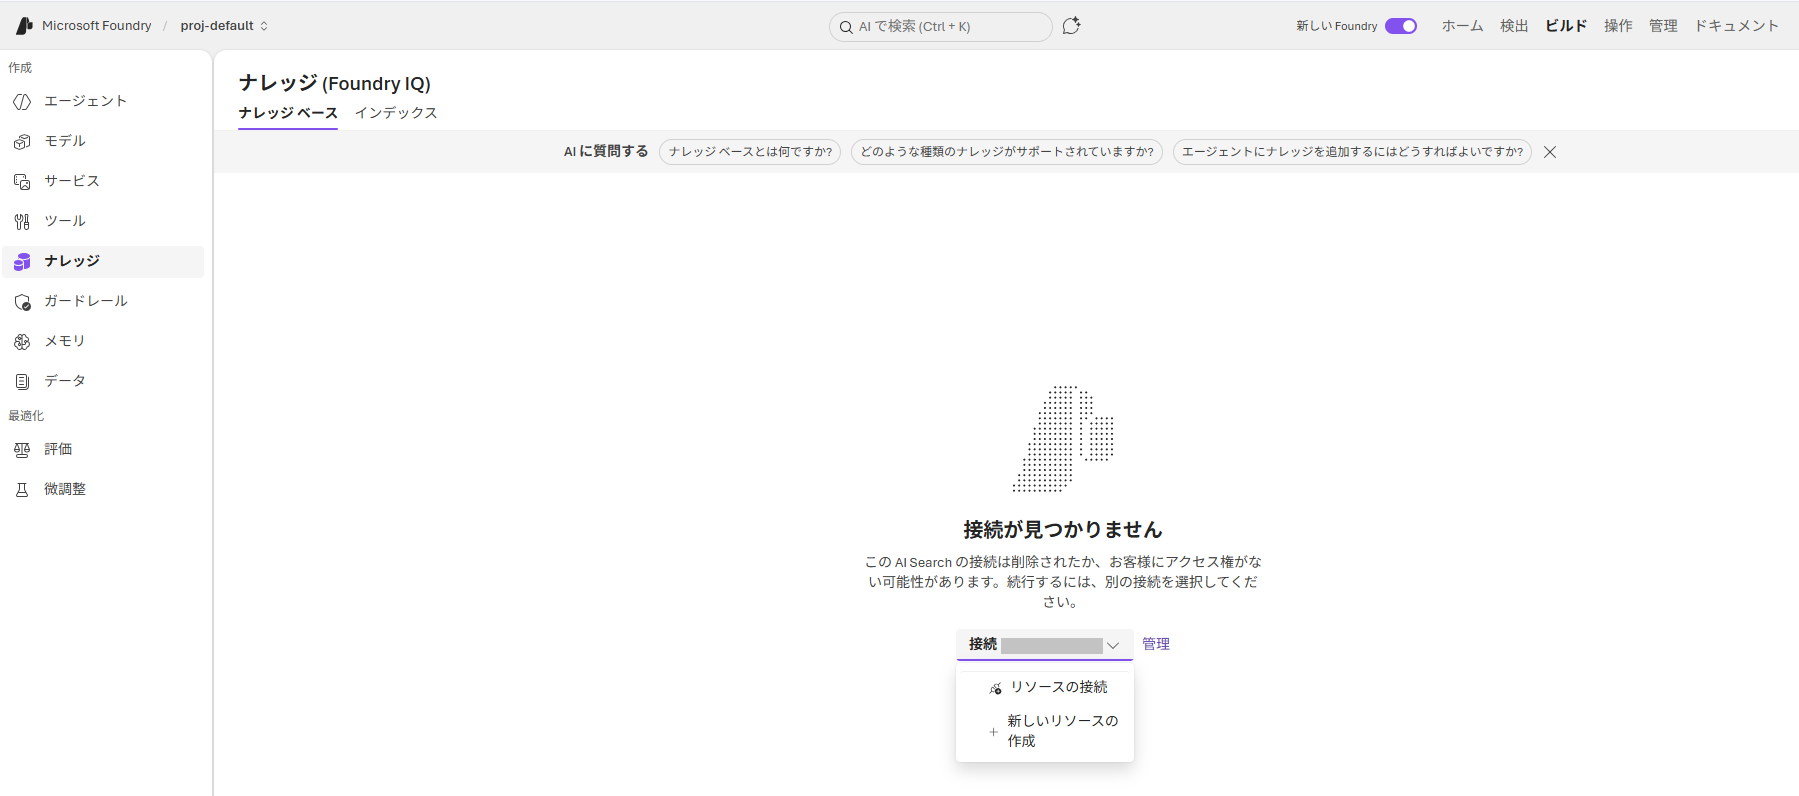Click the ツール sidebar icon
The width and height of the screenshot is (1799, 796).
[22, 222]
